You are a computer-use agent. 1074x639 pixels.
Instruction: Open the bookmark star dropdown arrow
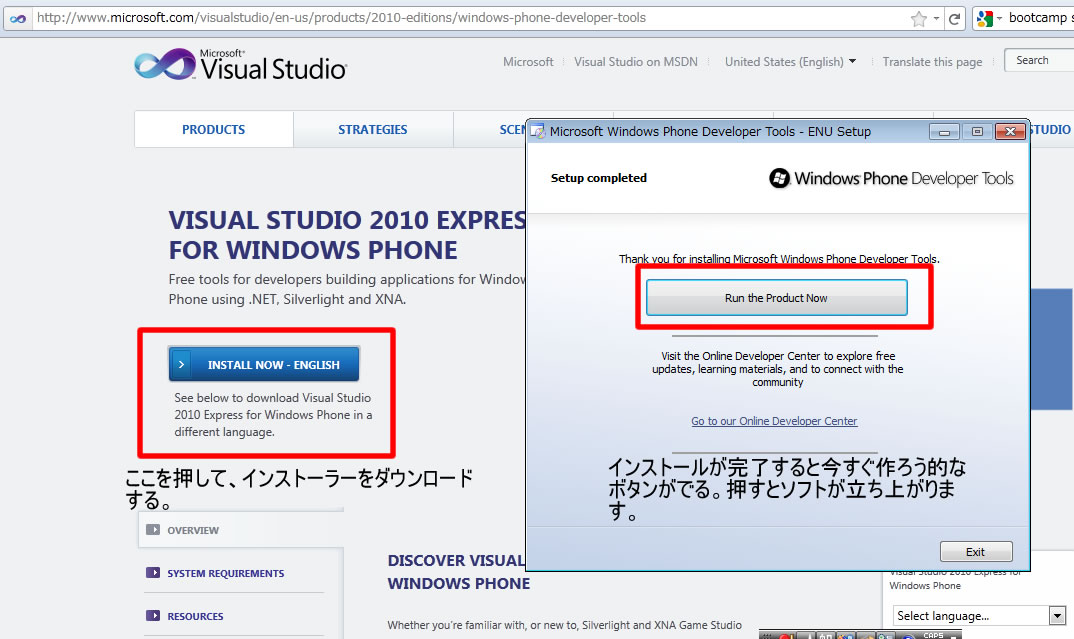pyautogui.click(x=936, y=18)
